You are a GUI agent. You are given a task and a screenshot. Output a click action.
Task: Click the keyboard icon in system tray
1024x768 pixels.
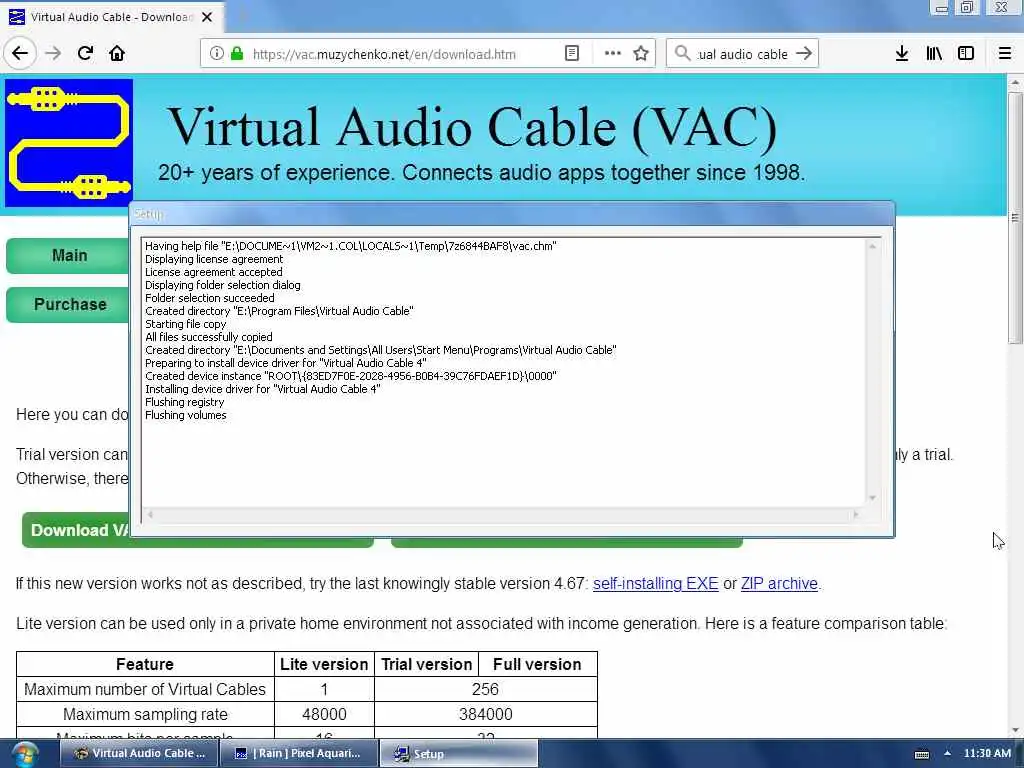point(921,754)
